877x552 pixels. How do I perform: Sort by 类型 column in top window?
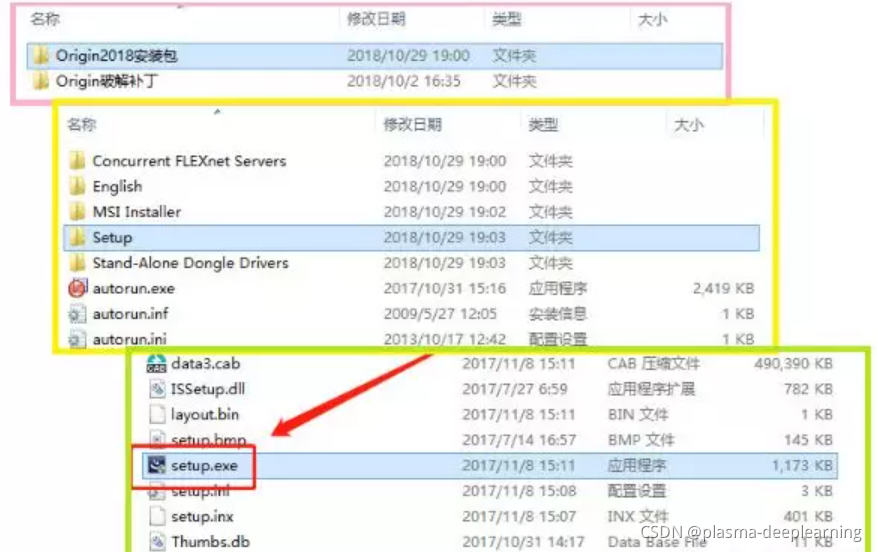507,20
